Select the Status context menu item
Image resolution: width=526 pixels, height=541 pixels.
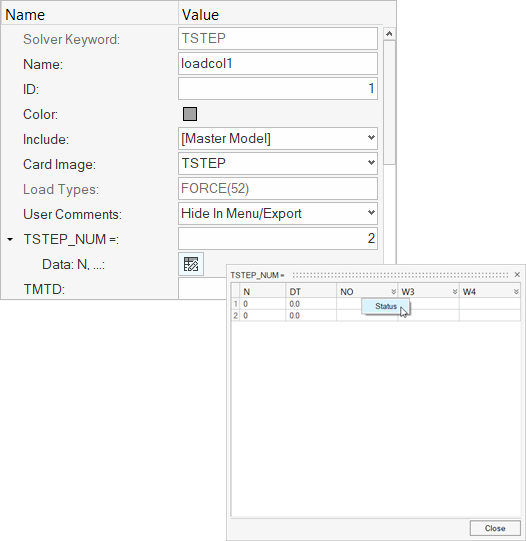(x=386, y=306)
